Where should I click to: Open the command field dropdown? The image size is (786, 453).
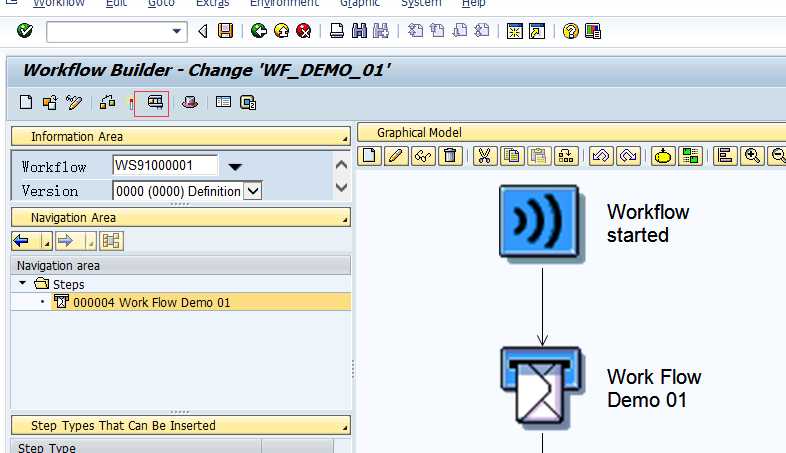pyautogui.click(x=176, y=32)
